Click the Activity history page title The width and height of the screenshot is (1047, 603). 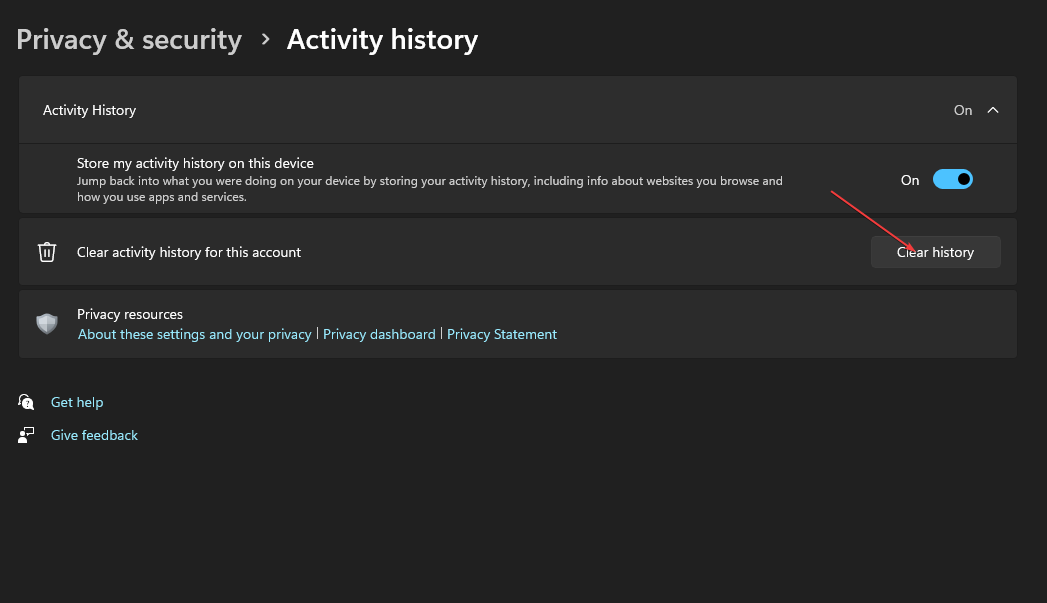pyautogui.click(x=382, y=39)
